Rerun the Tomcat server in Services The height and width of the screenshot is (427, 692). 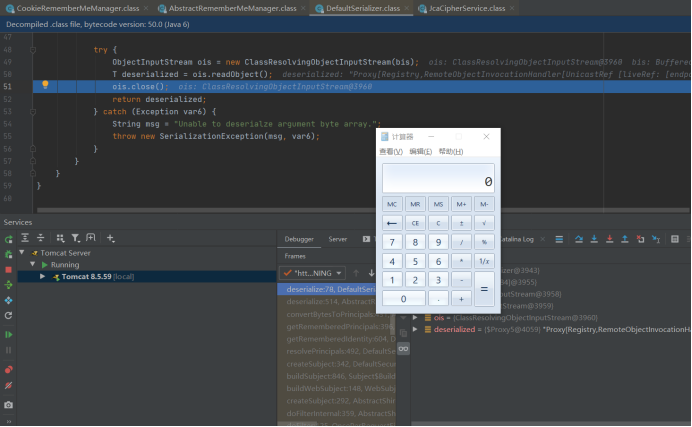8,239
